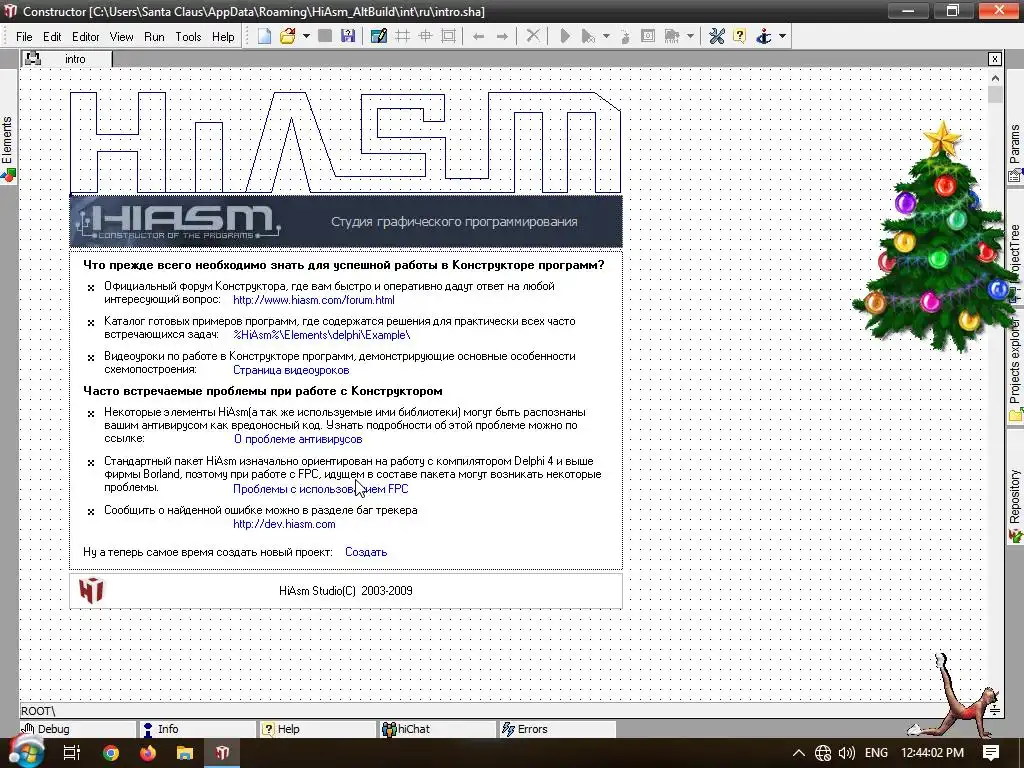Click the square window toolbar icon
The height and width of the screenshot is (768, 1024).
(x=648, y=37)
